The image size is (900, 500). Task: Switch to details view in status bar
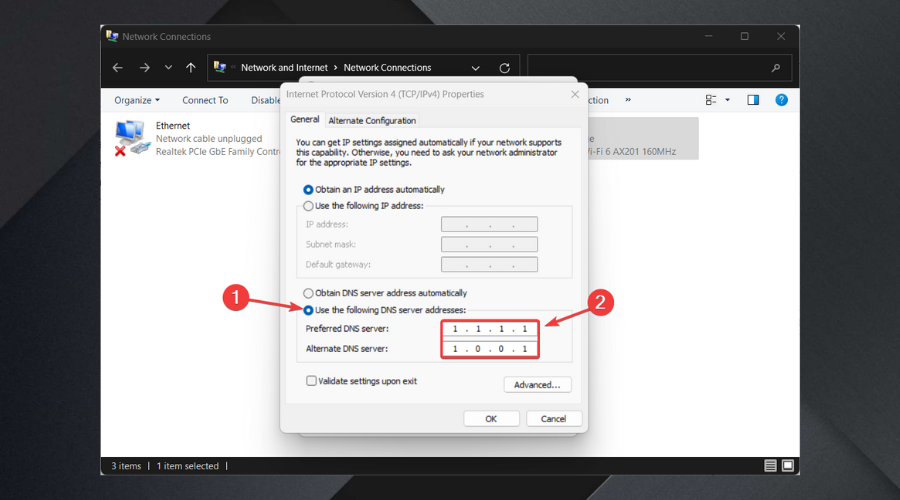coord(770,466)
